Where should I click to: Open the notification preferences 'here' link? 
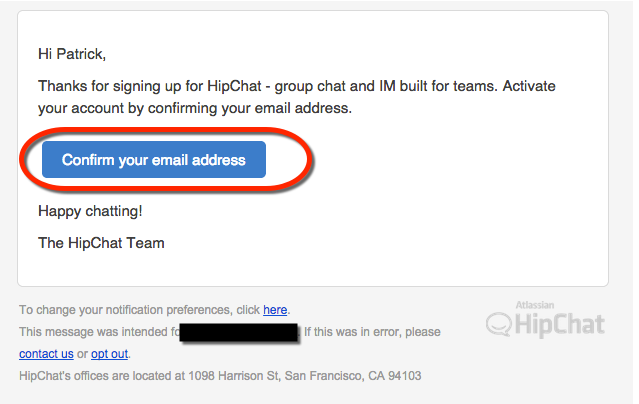[x=275, y=310]
